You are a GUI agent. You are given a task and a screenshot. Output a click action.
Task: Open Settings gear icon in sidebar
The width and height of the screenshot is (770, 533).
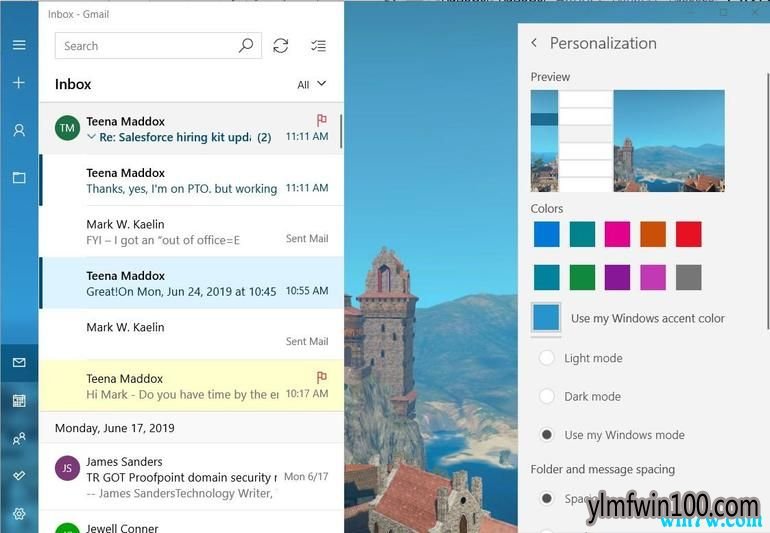pos(19,514)
